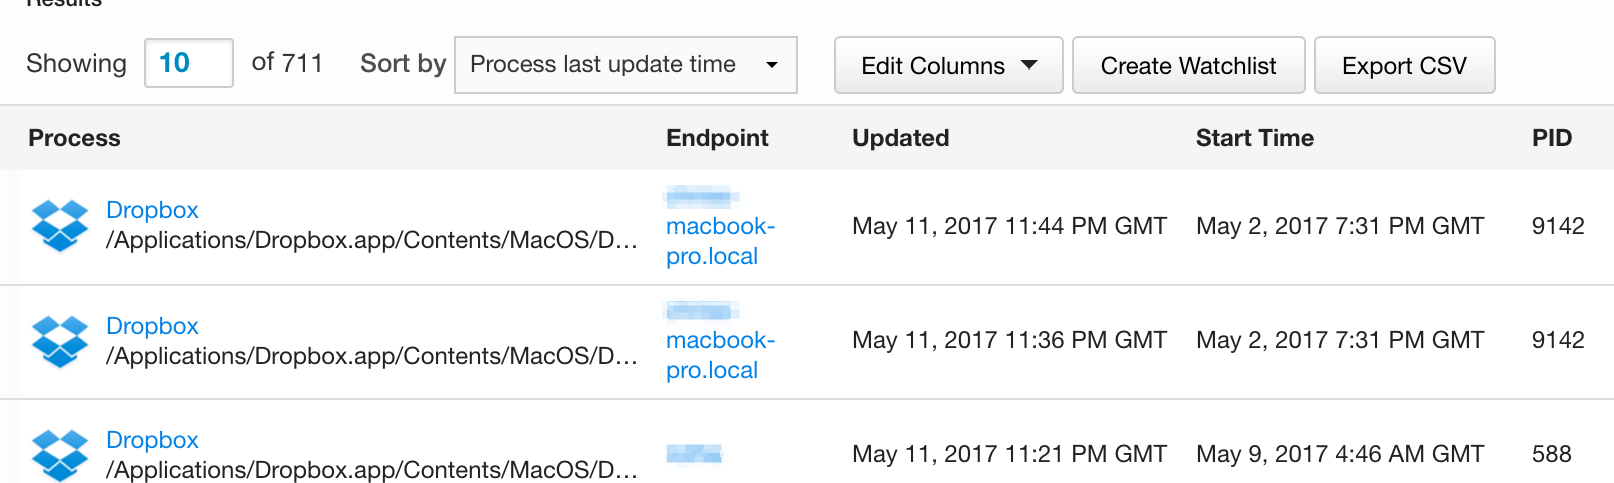Screen dimensions: 1614x483
Task: Click the Dropbox icon in second row
Action: [x=60, y=341]
